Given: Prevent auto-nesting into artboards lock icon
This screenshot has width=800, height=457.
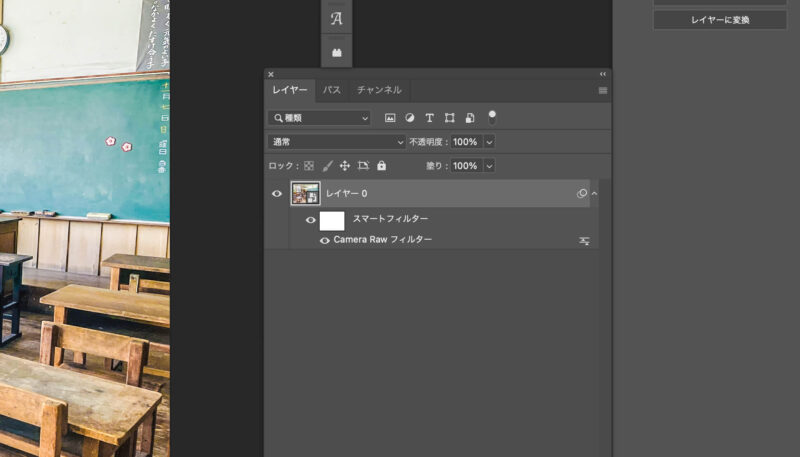Looking at the screenshot, I should coord(363,166).
